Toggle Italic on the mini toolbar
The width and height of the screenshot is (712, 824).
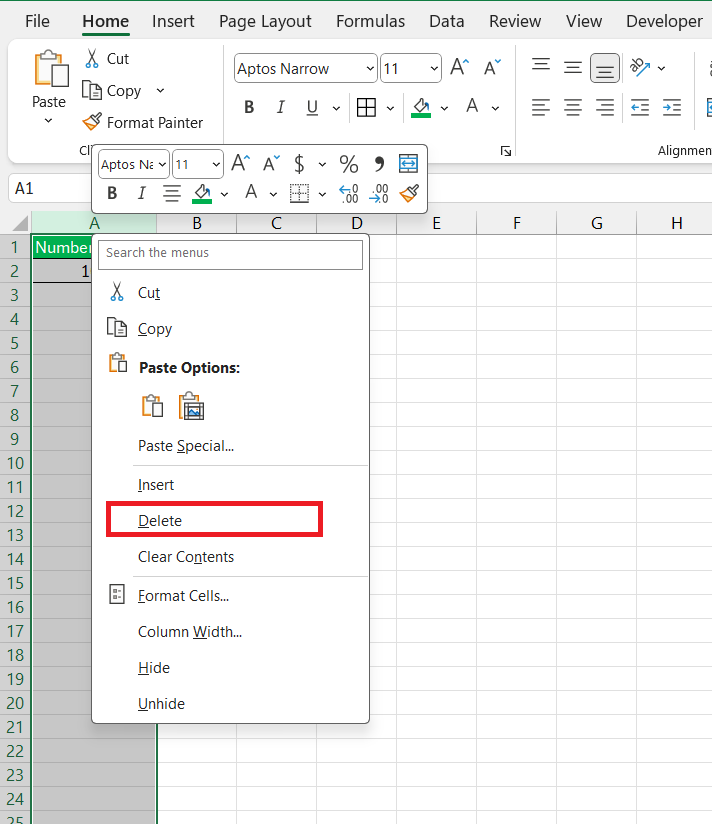click(141, 193)
